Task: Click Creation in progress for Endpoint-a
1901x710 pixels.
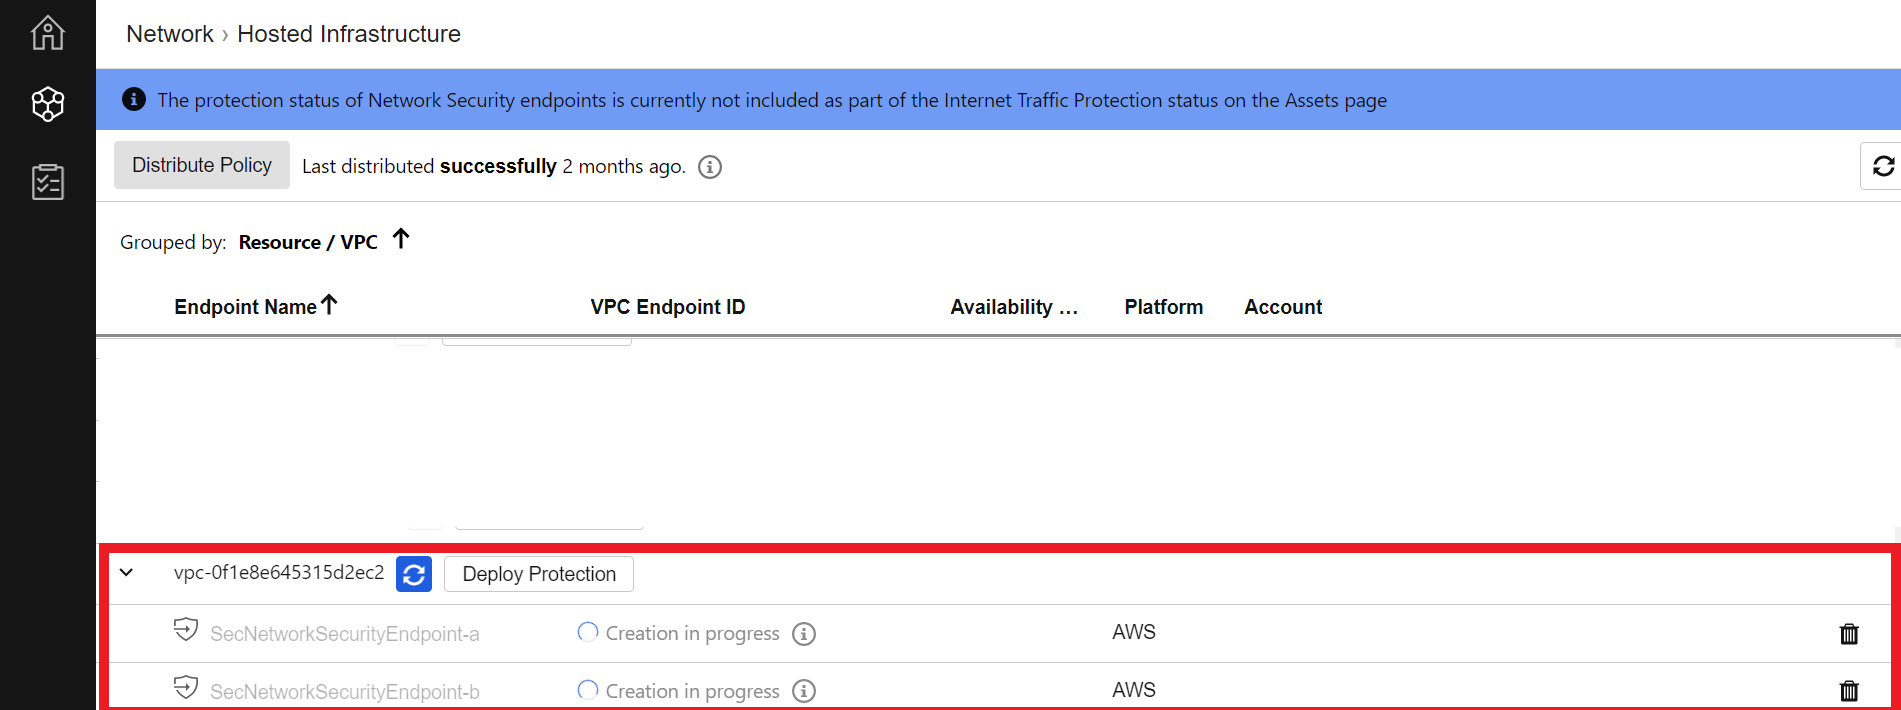Action: pos(692,633)
